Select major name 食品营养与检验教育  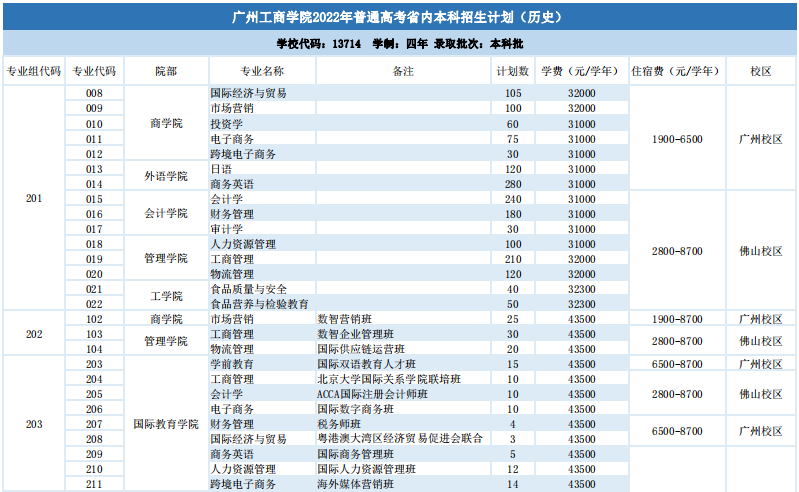coord(259,304)
